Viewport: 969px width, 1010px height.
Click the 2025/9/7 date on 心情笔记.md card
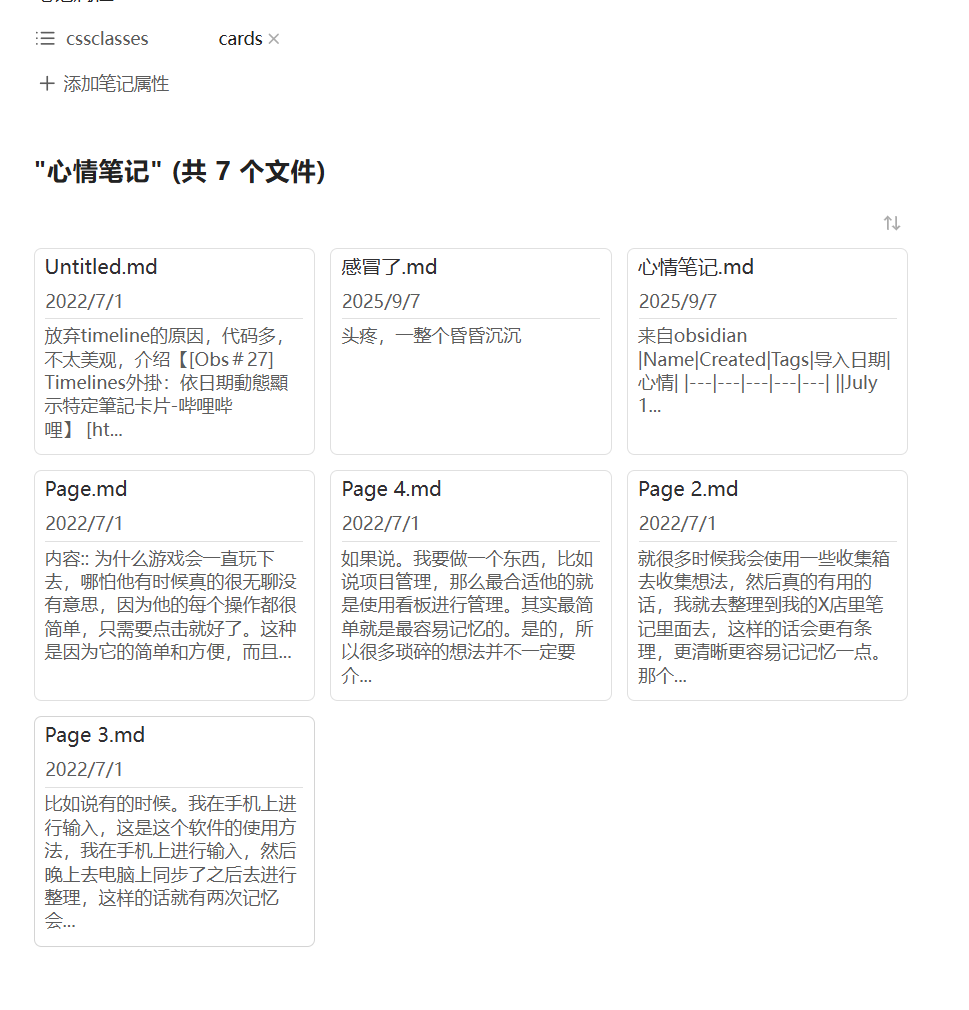(x=678, y=302)
